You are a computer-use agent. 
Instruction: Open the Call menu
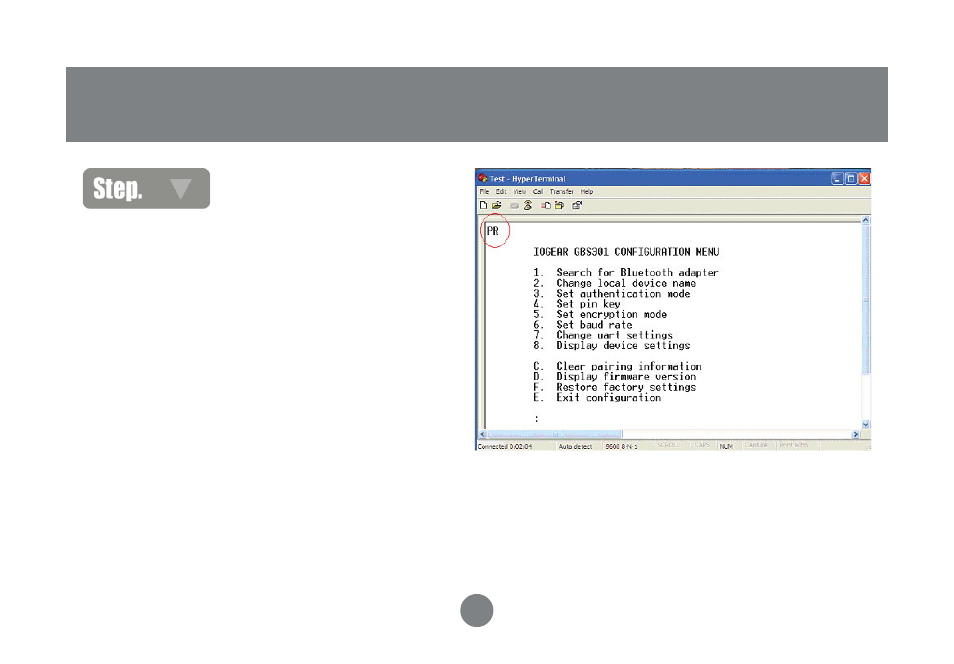[538, 192]
